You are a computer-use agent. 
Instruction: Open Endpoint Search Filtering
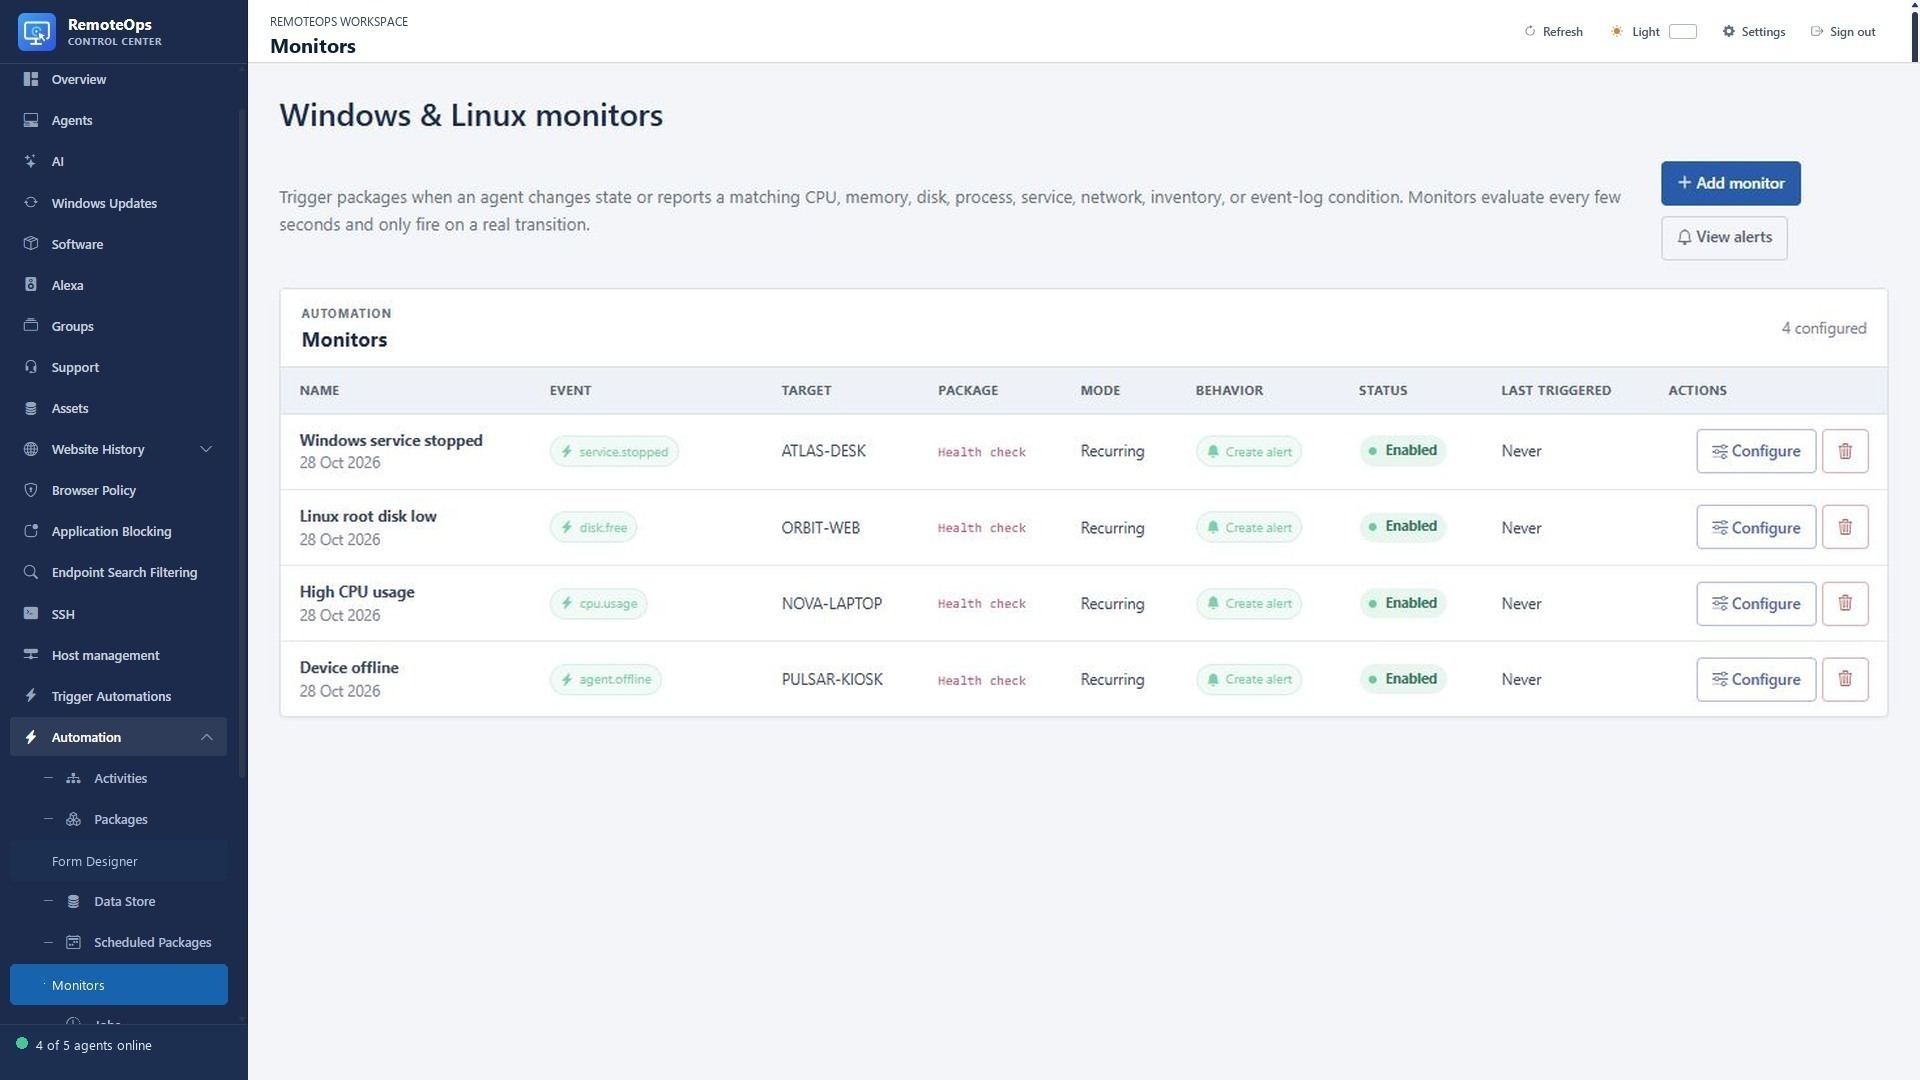tap(118, 572)
